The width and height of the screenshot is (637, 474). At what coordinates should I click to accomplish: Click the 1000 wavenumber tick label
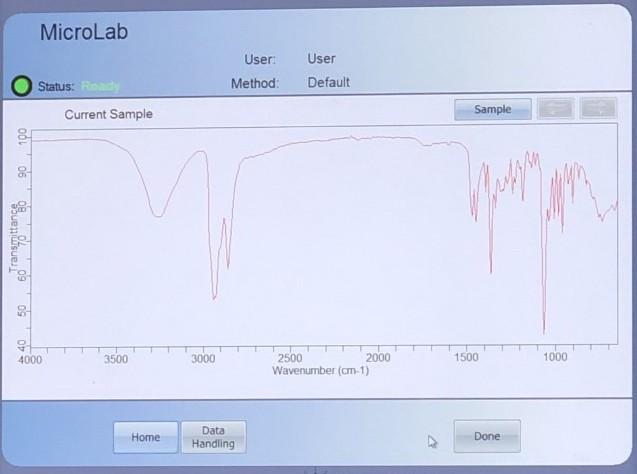pos(555,357)
